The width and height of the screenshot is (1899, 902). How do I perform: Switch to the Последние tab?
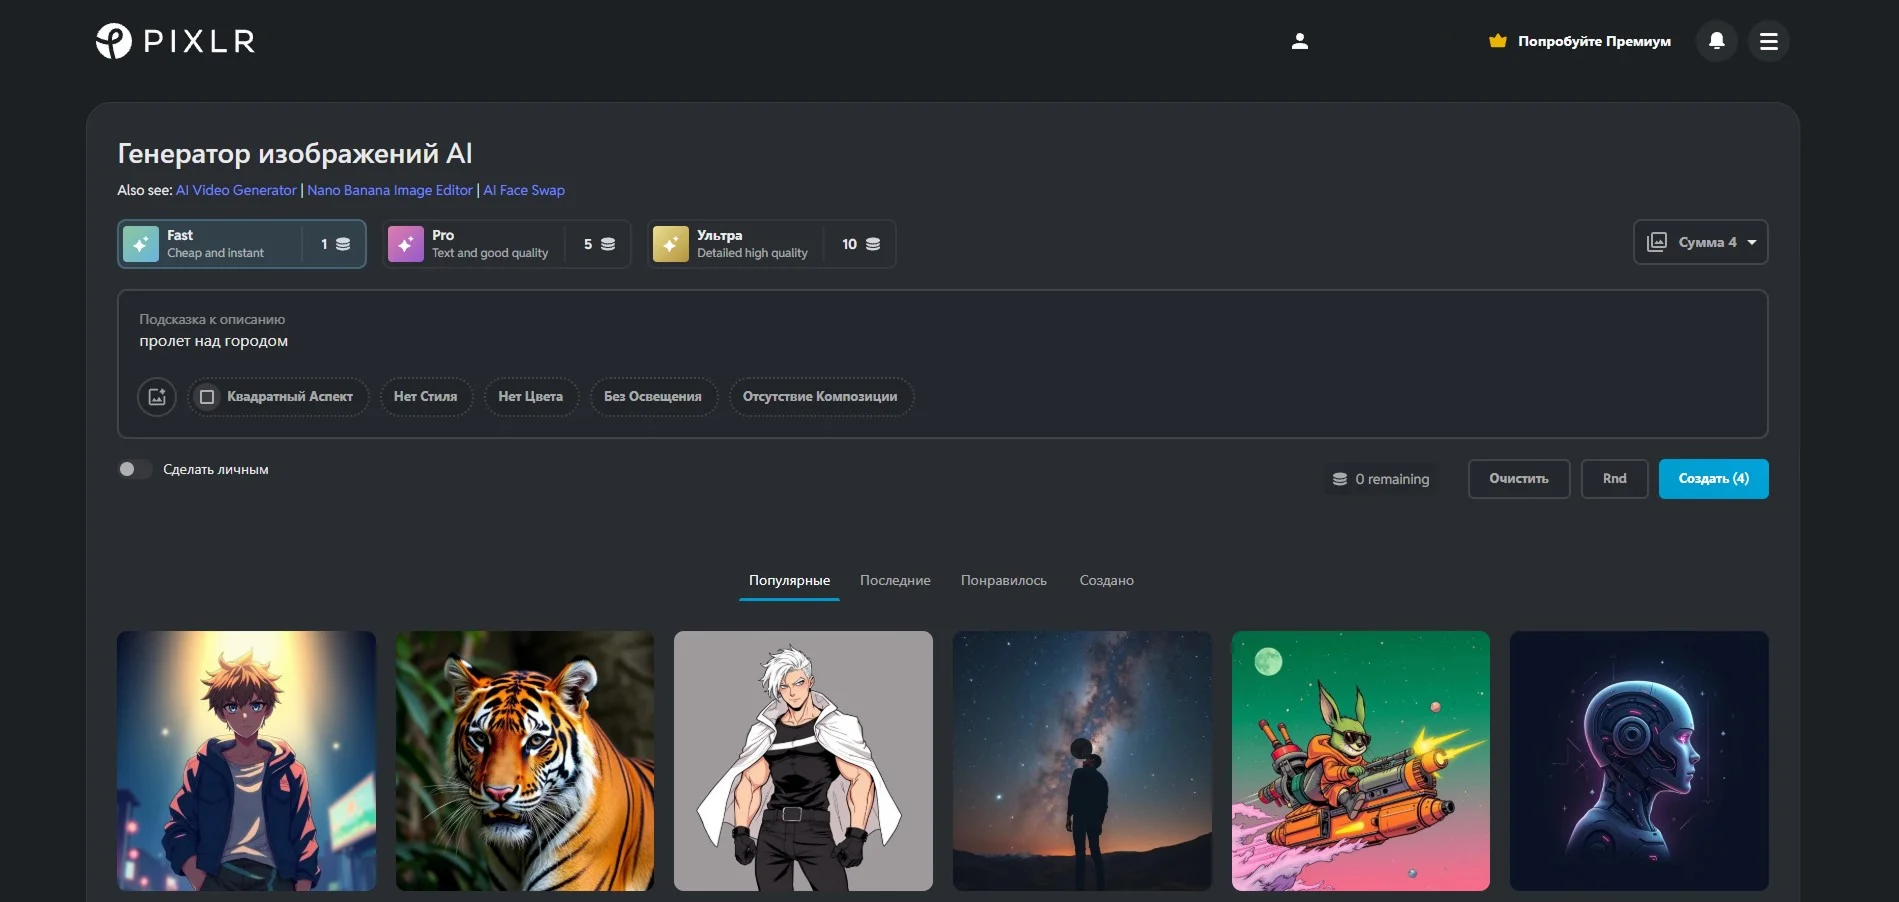click(x=895, y=580)
